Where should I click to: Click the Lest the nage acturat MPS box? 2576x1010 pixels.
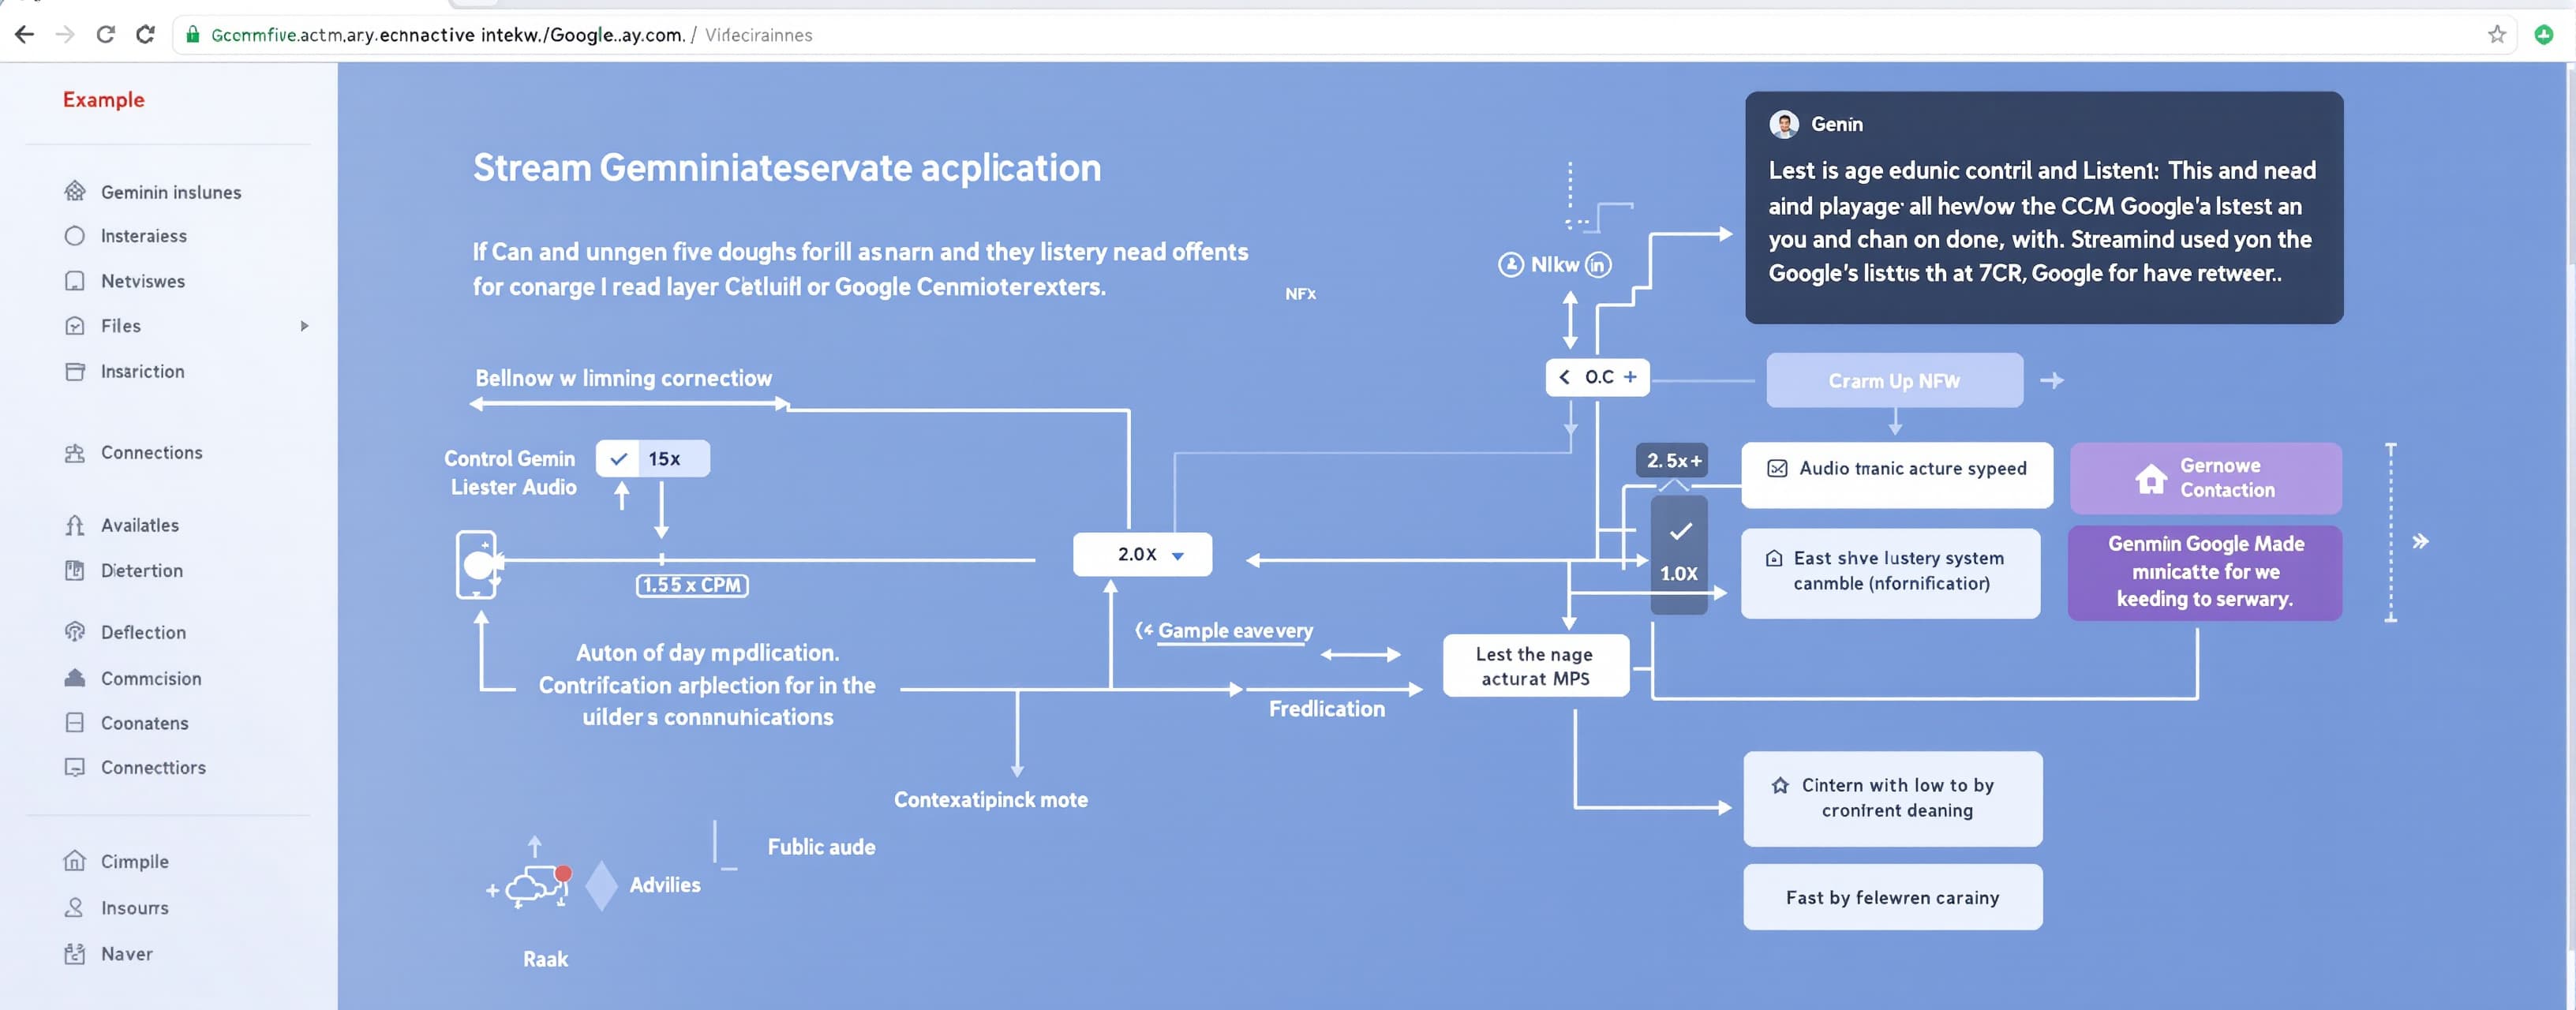tap(1536, 666)
